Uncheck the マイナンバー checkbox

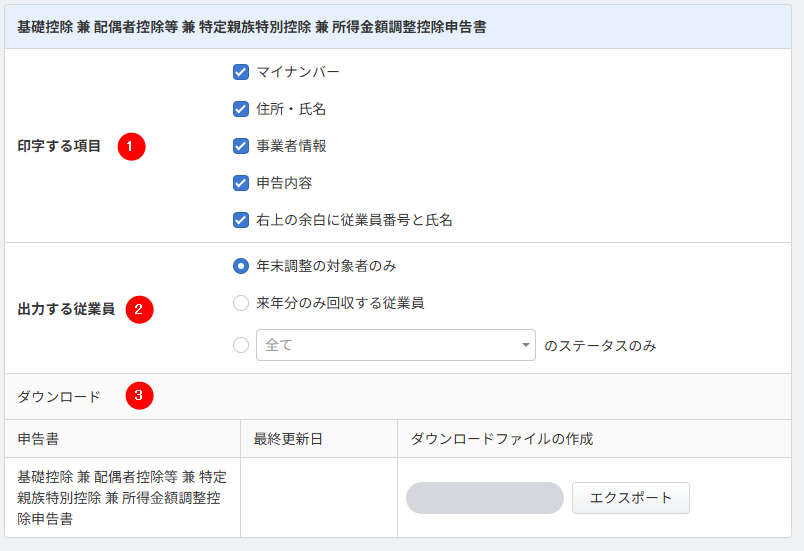[240, 72]
